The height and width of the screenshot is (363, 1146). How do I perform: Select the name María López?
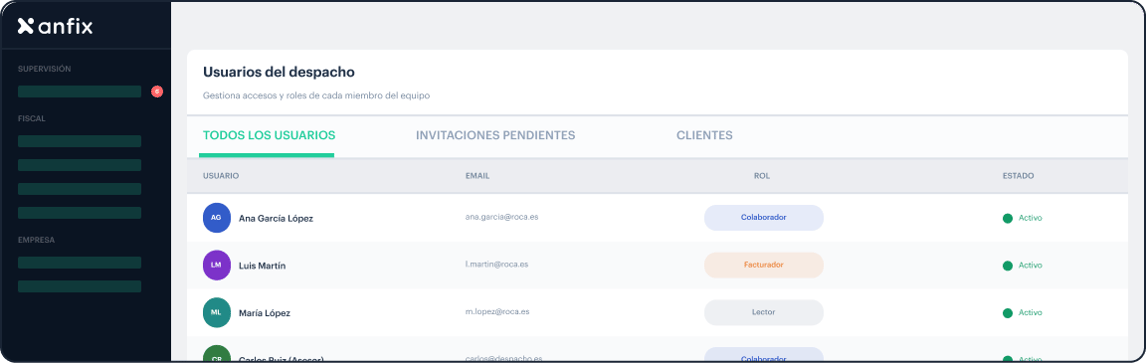coord(265,313)
